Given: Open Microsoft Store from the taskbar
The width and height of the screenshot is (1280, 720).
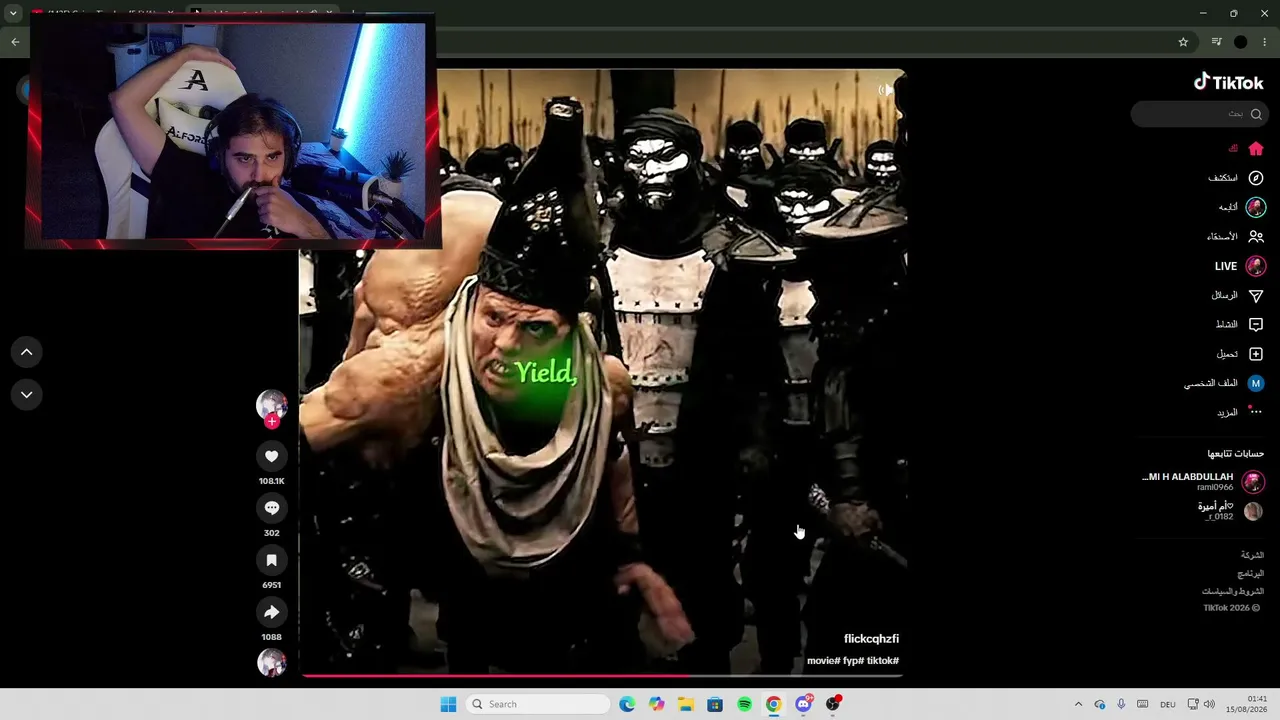Looking at the screenshot, I should tap(715, 704).
